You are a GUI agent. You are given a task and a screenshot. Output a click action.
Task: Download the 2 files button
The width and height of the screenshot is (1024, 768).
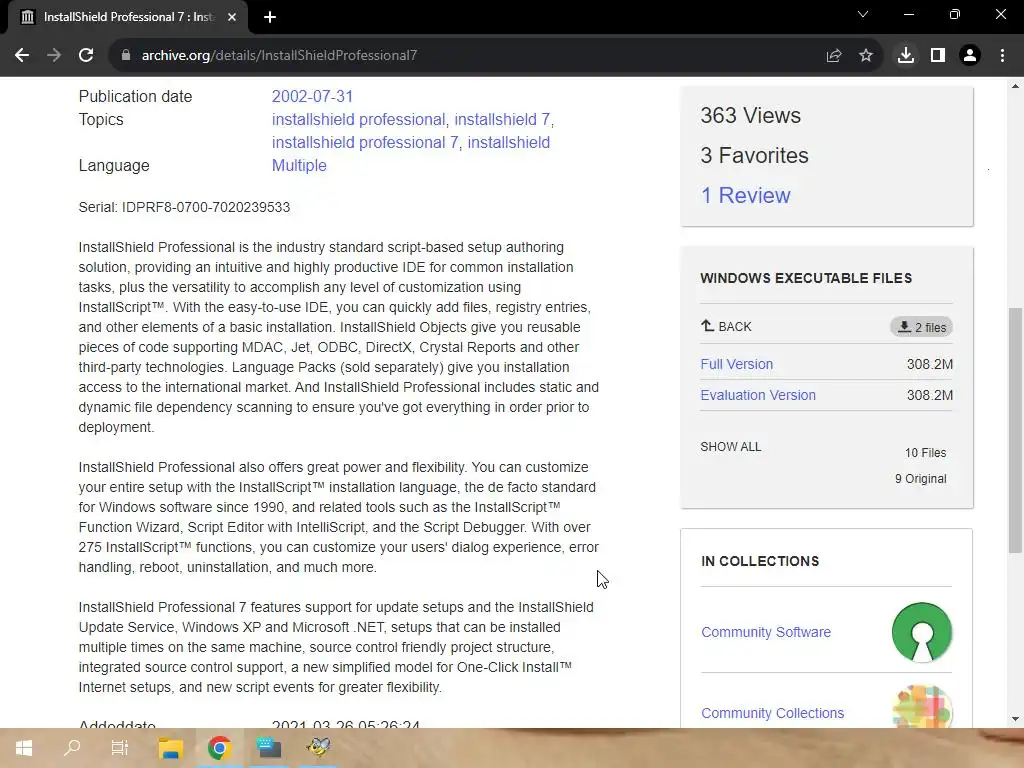pos(921,327)
